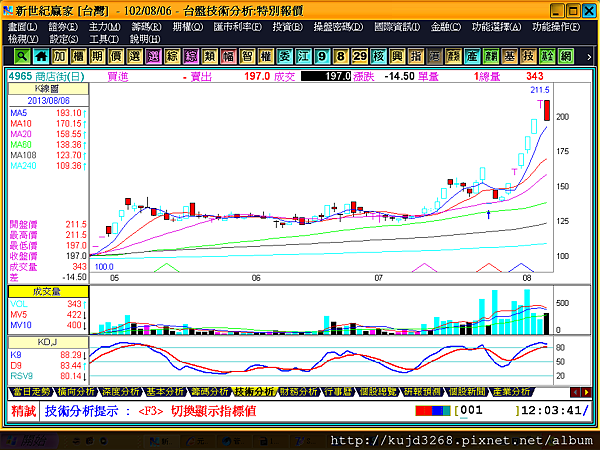
Task: Switch to the 橫向分析 tab
Action: pos(76,391)
